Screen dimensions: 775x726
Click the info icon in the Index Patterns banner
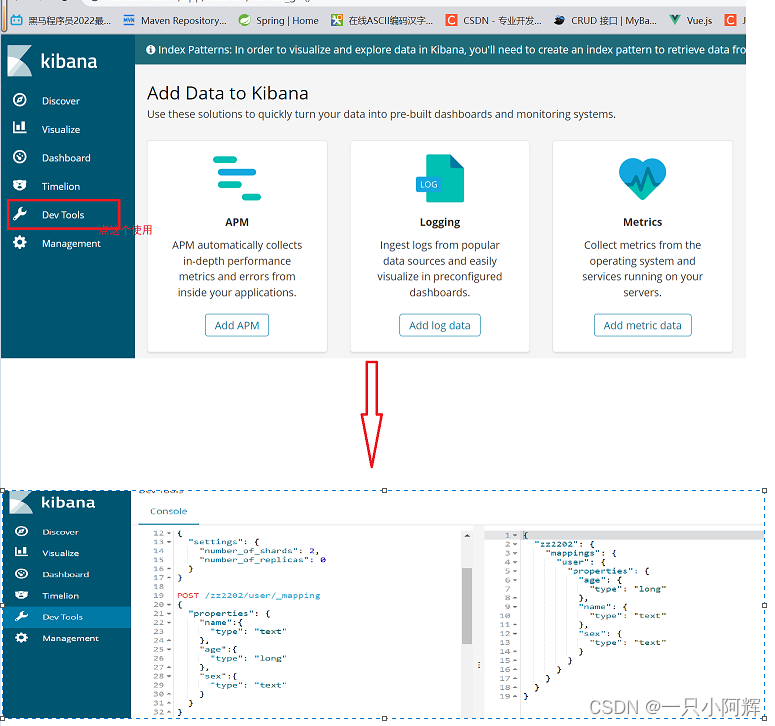[x=150, y=49]
